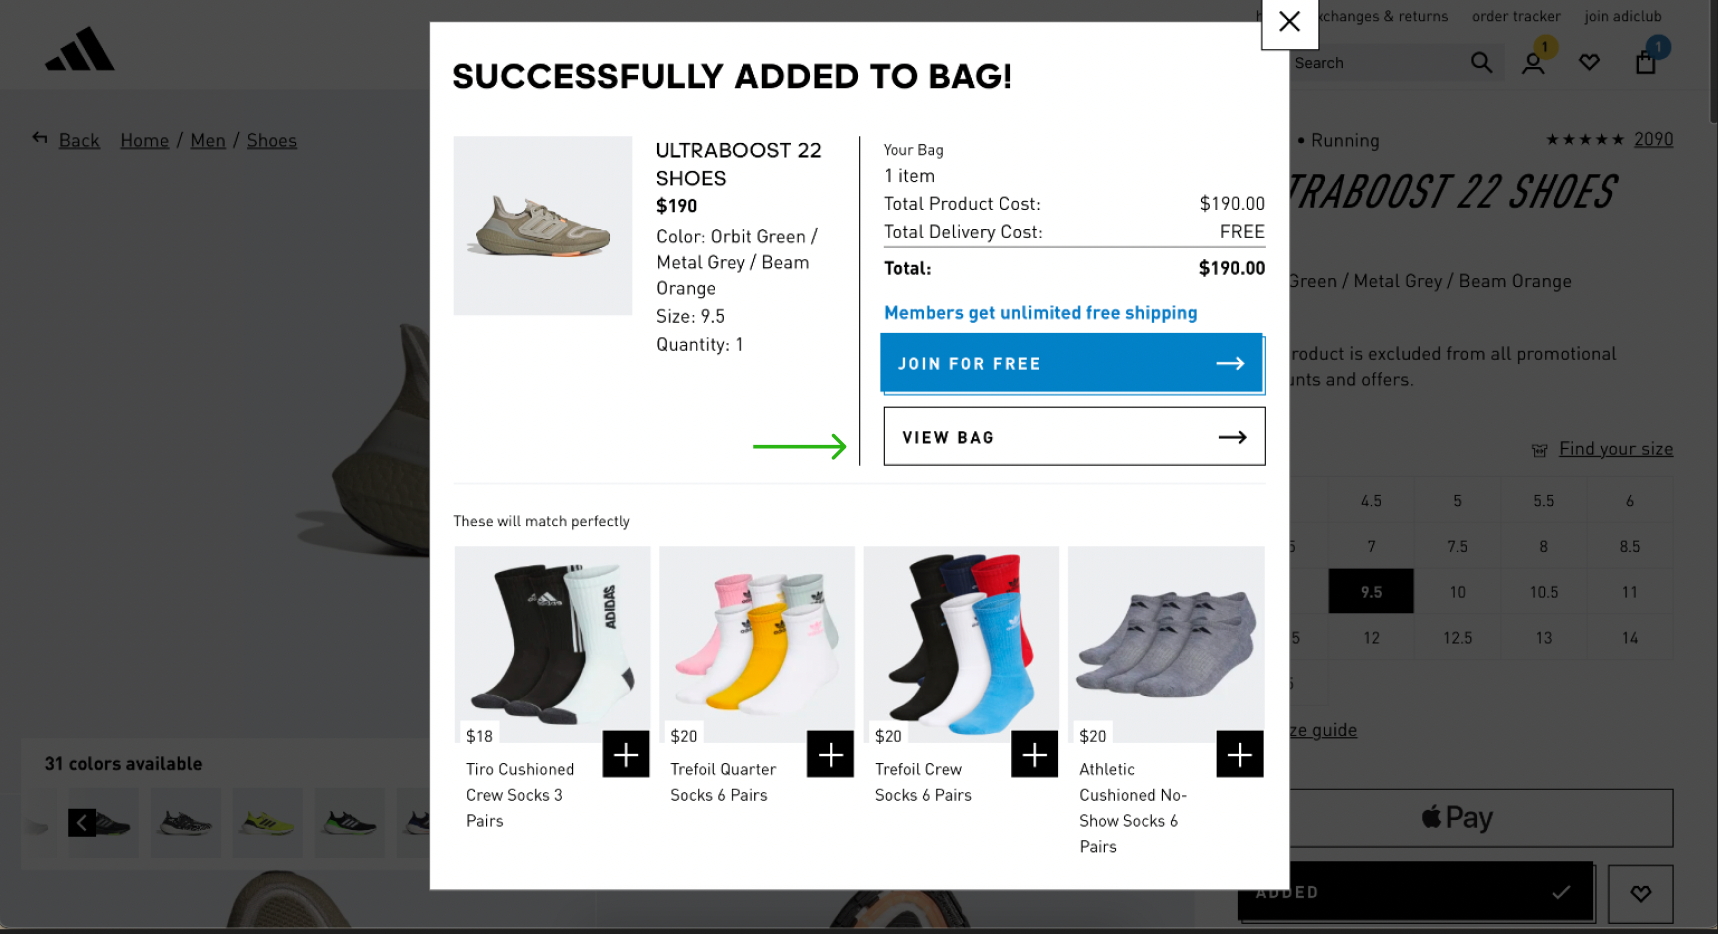Viewport: 1718px width, 934px height.
Task: Open the wishlist heart in header
Action: point(1589,63)
